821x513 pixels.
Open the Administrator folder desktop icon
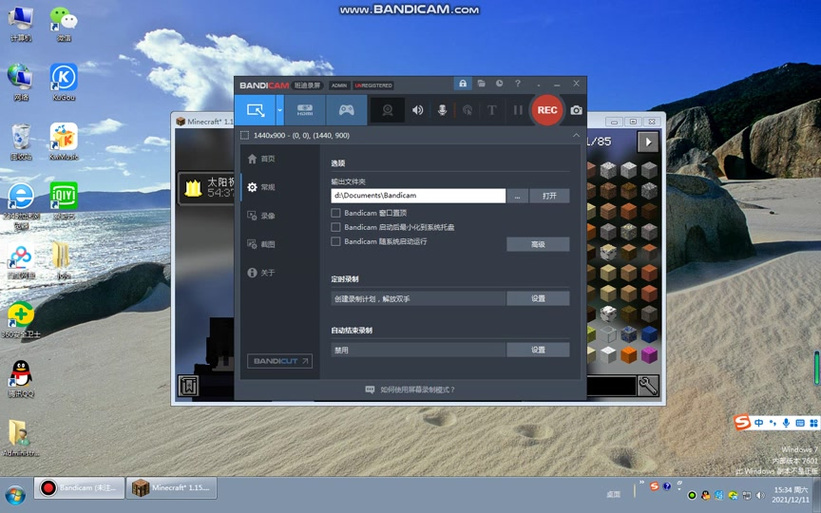click(x=21, y=438)
